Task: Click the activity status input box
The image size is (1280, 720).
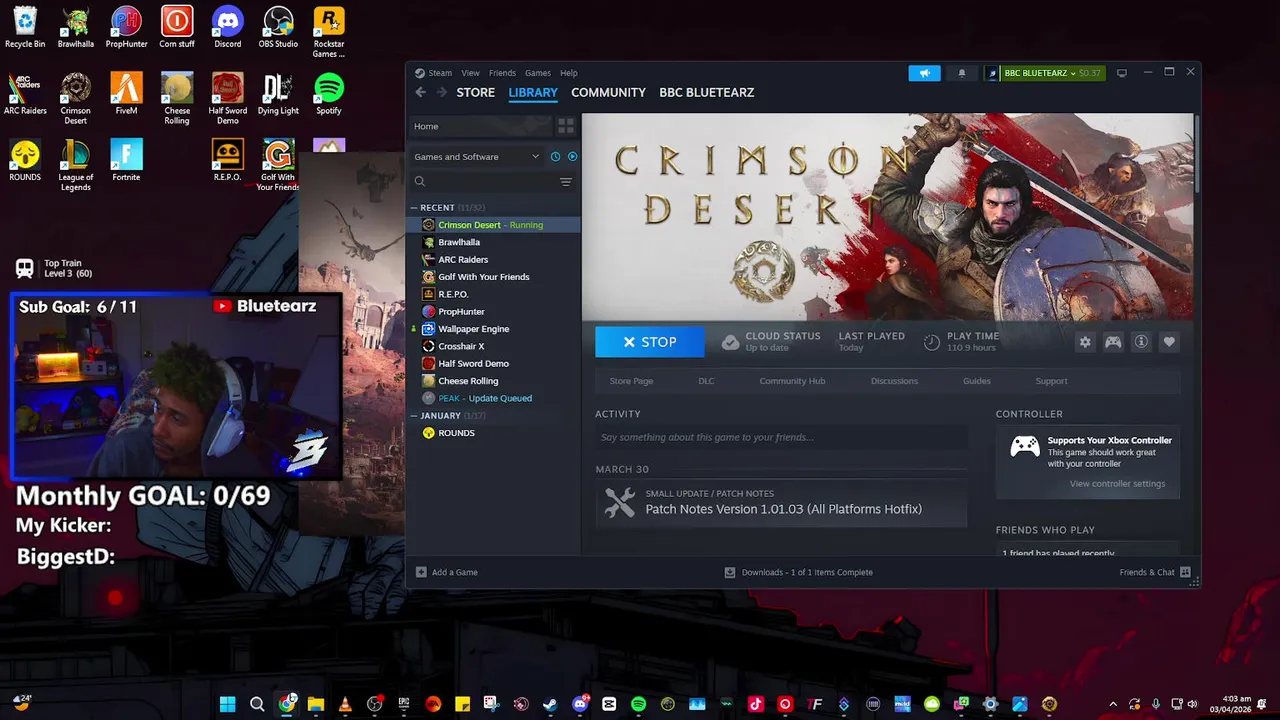Action: [781, 437]
